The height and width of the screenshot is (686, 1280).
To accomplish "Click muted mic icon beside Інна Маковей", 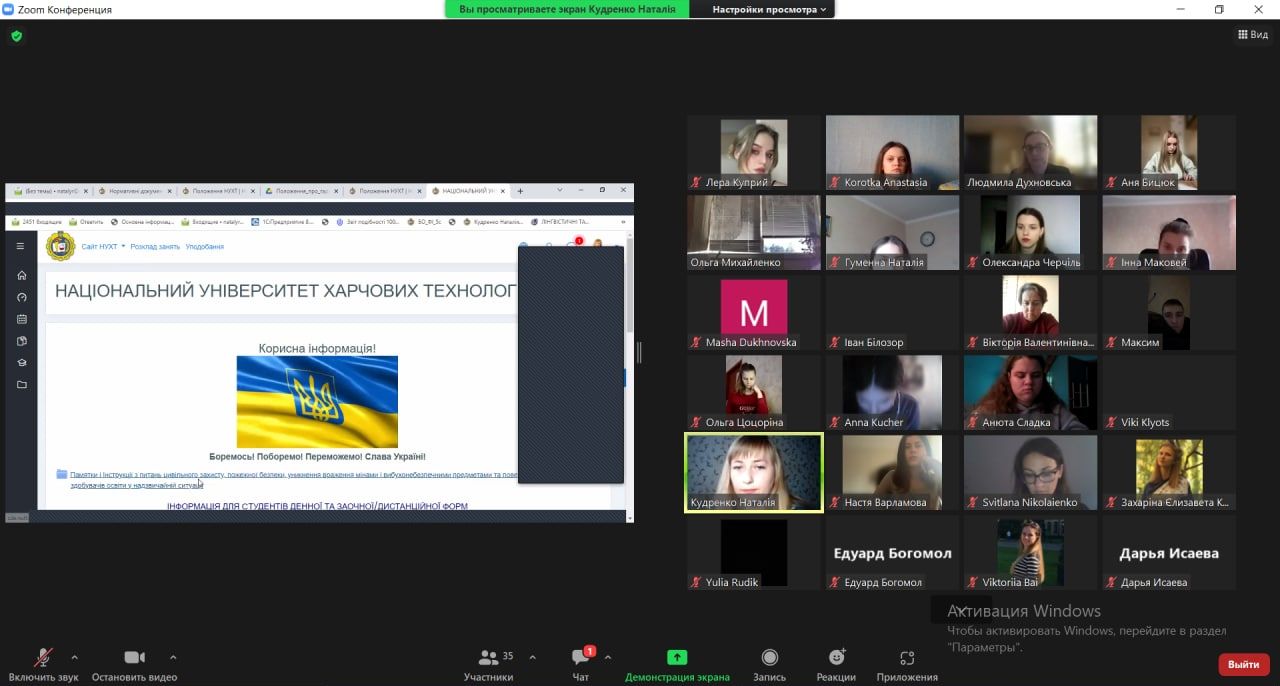I will [x=1112, y=262].
